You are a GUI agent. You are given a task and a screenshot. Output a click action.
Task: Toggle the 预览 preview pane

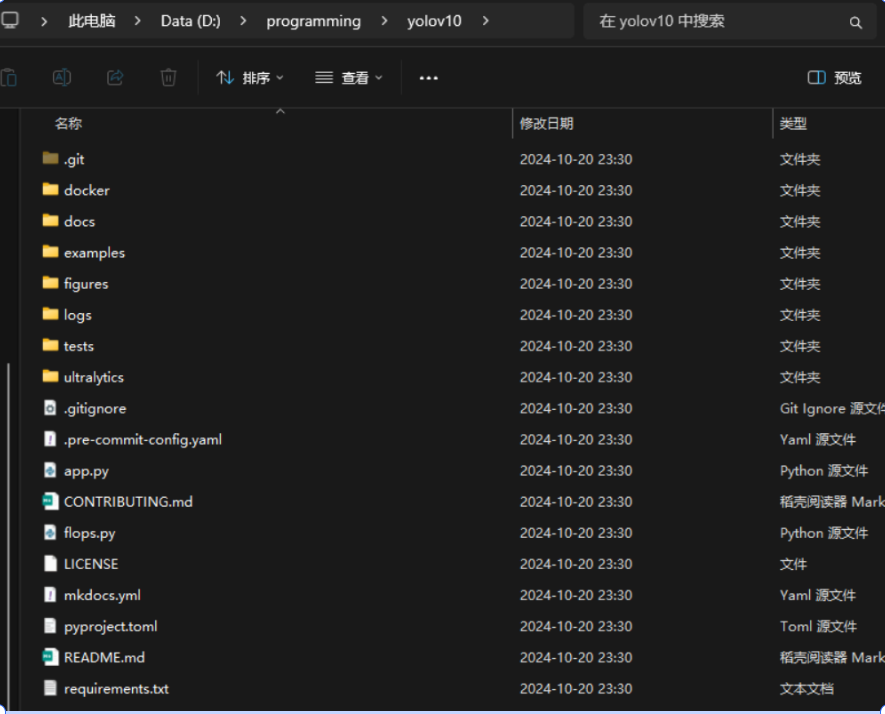pyautogui.click(x=835, y=78)
